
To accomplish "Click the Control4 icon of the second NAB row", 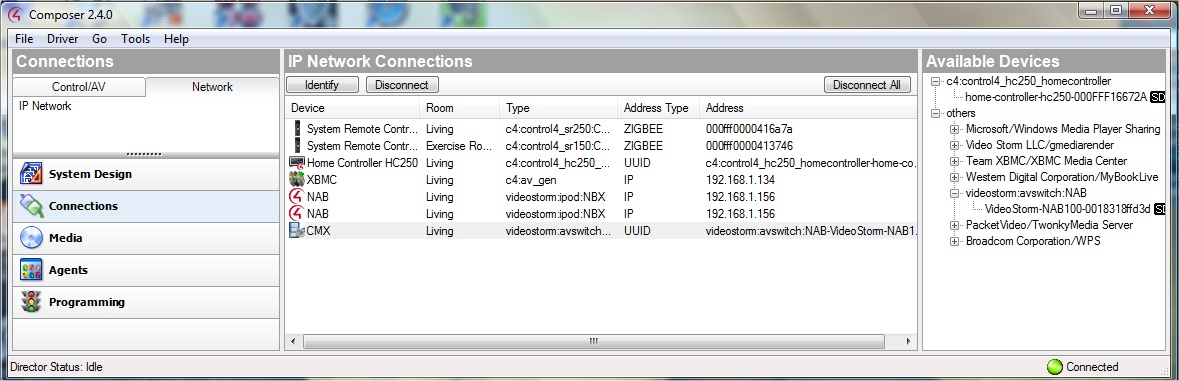I will [x=296, y=213].
